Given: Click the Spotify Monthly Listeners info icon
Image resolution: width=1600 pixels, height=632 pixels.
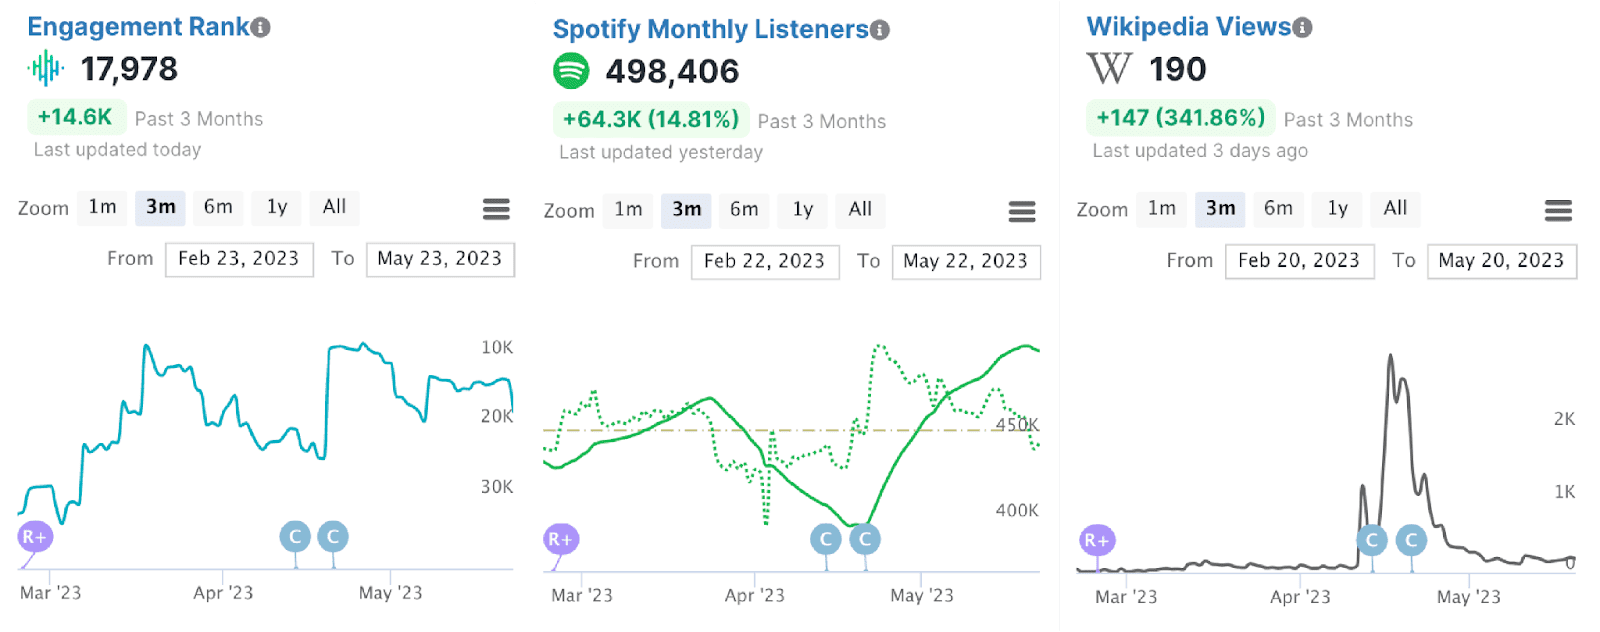Looking at the screenshot, I should (x=877, y=28).
